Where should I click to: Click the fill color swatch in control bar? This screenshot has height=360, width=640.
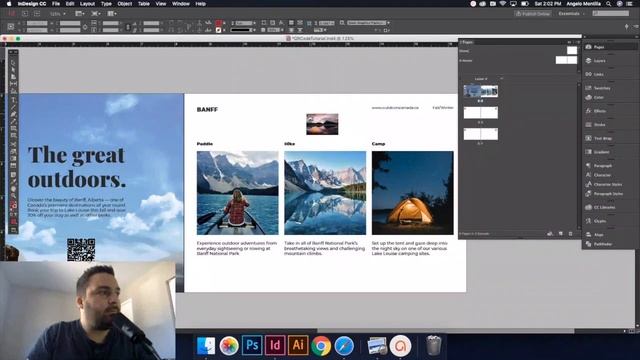pyautogui.click(x=219, y=23)
